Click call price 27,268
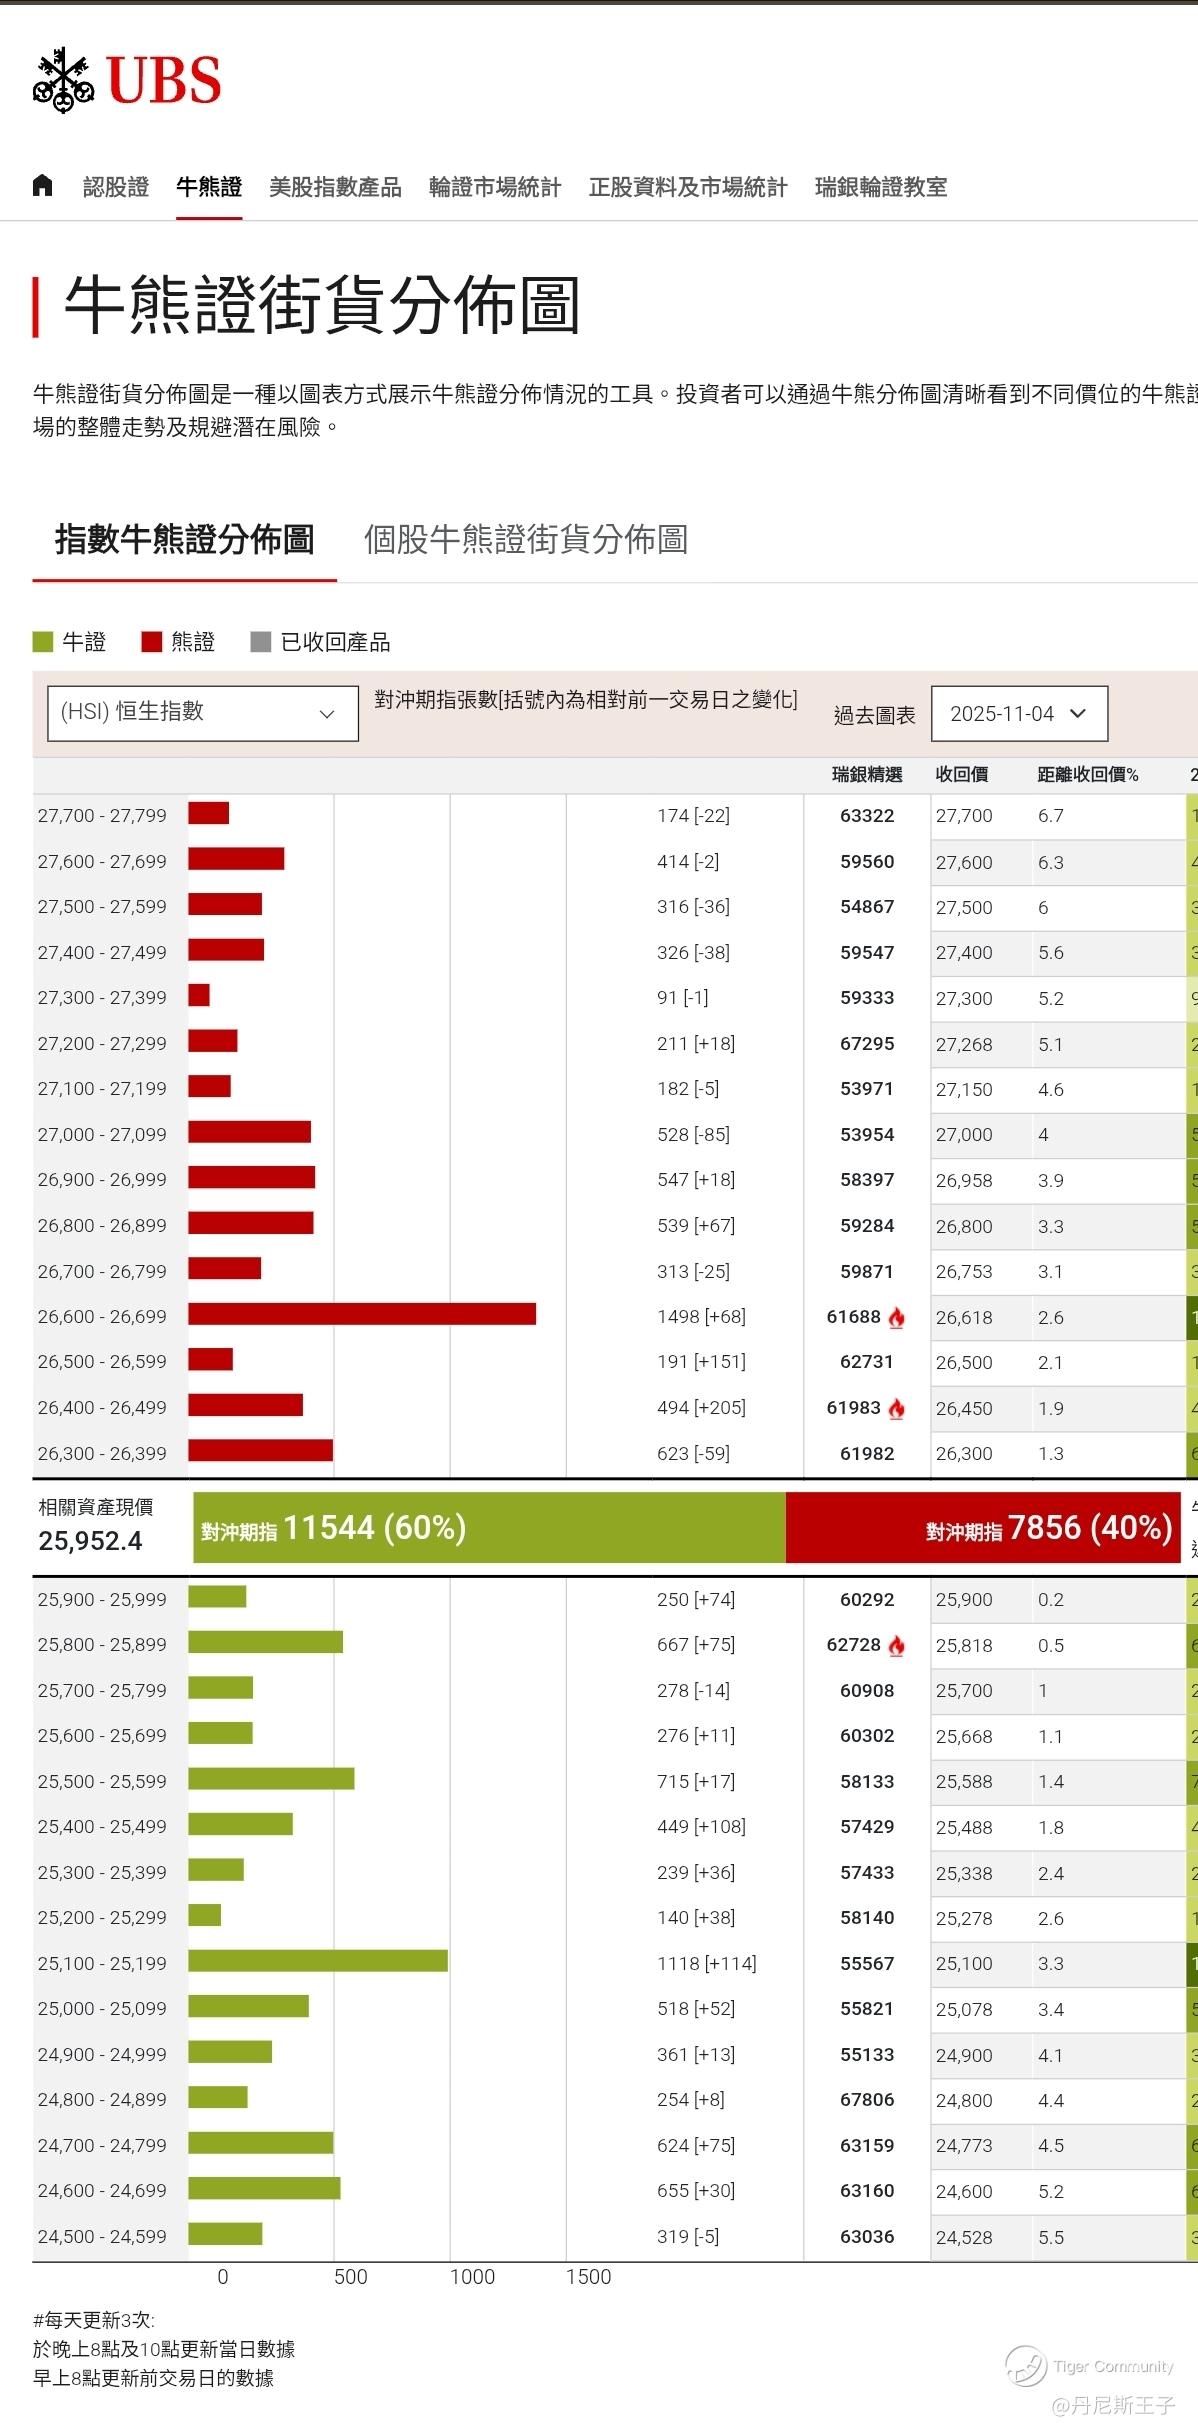This screenshot has width=1198, height=2432. (x=964, y=1045)
